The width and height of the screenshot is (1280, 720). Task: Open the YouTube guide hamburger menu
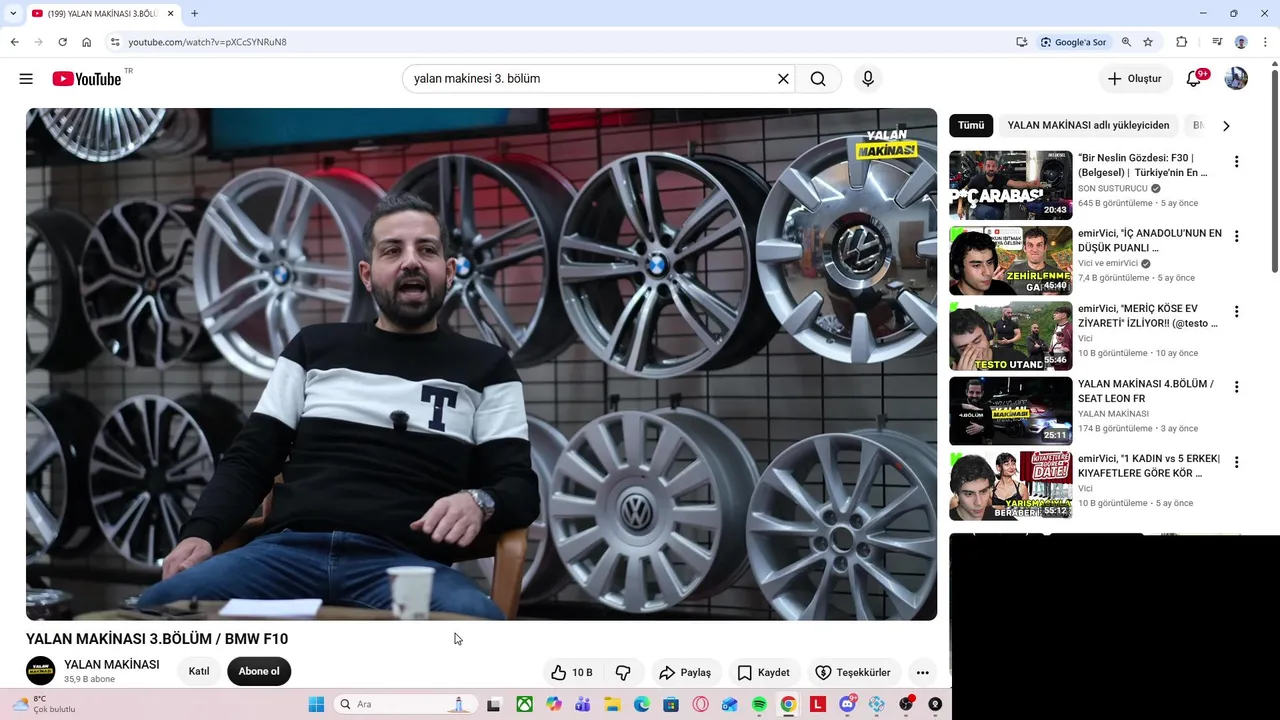click(26, 79)
